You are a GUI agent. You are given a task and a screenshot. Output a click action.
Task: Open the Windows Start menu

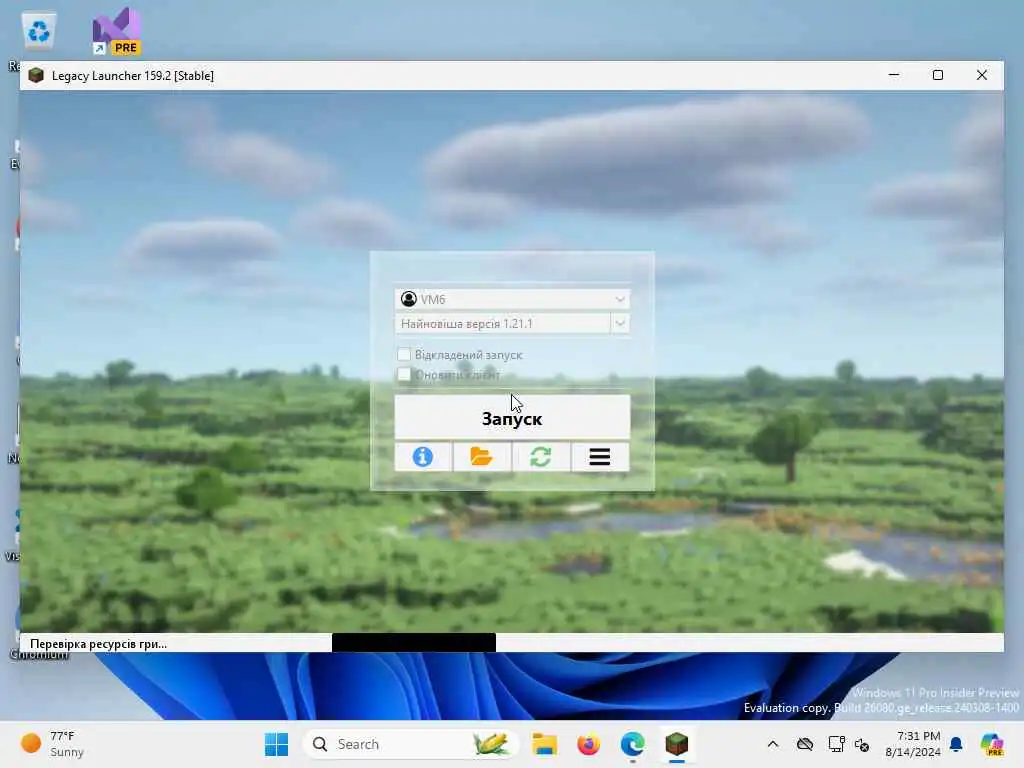click(276, 744)
